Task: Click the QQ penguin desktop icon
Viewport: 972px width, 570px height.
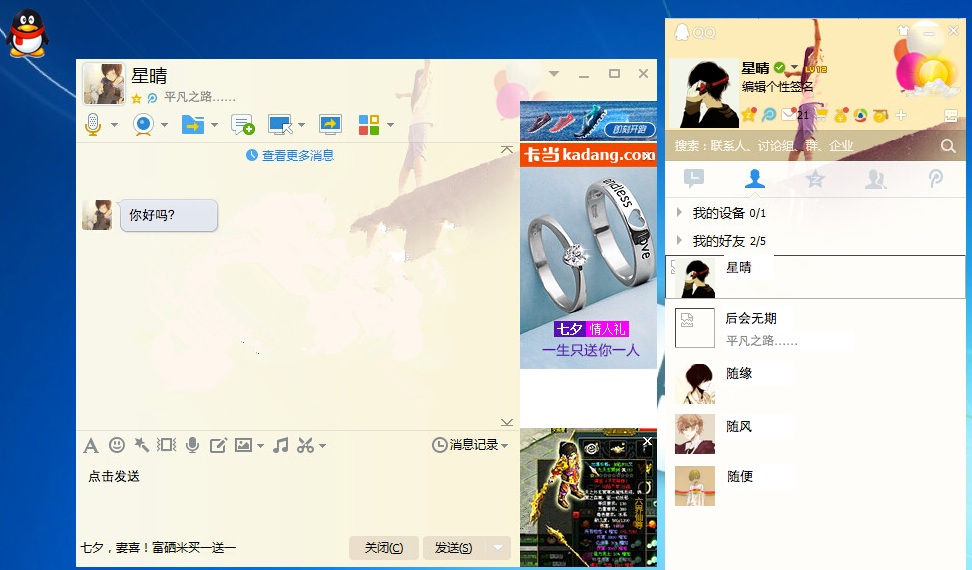Action: [27, 33]
